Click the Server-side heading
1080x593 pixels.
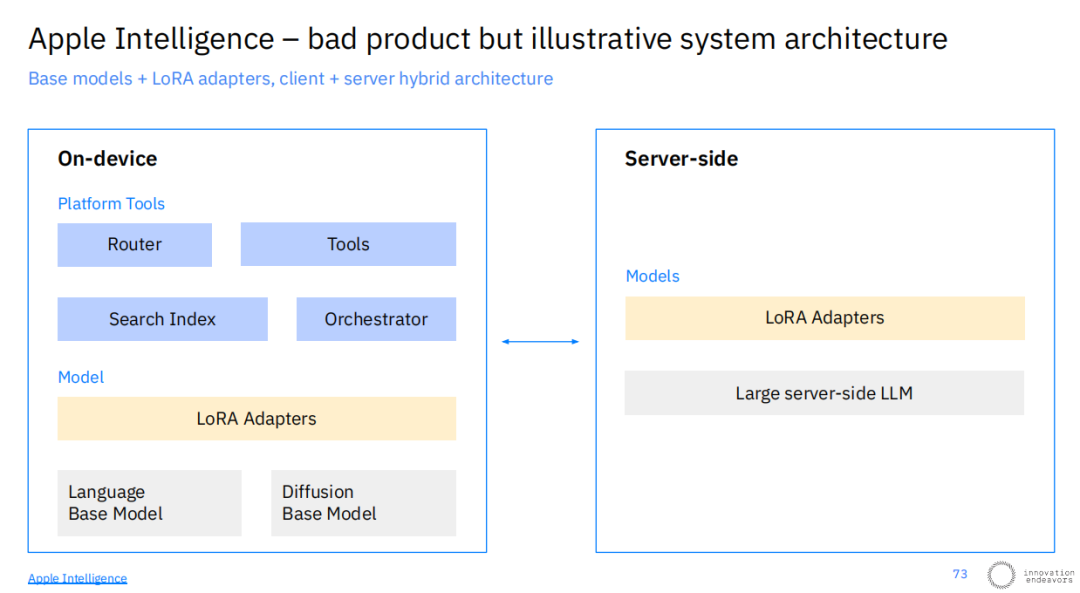coord(681,159)
